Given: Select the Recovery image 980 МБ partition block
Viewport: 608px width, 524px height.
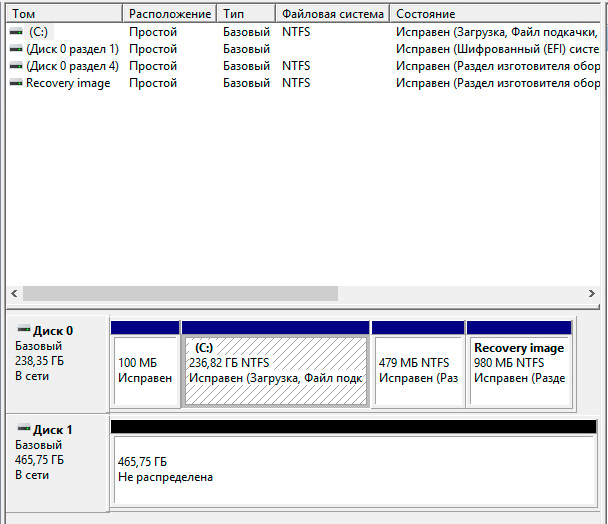Looking at the screenshot, I should 520,370.
